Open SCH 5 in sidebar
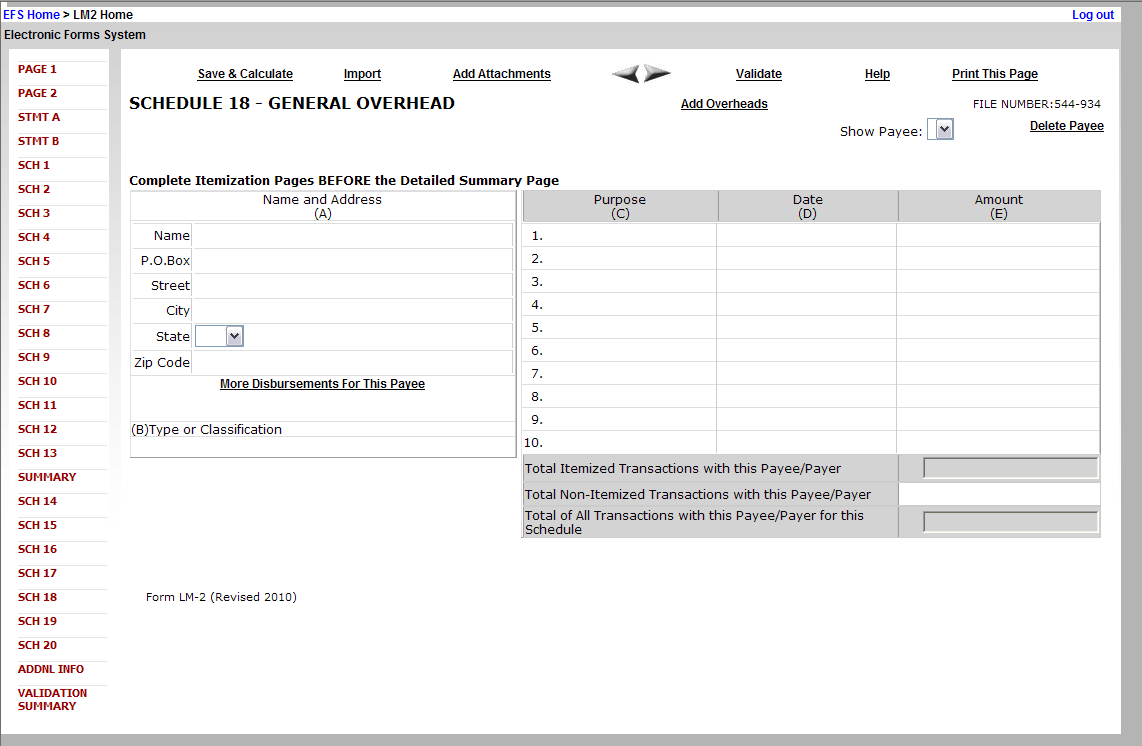 34,262
